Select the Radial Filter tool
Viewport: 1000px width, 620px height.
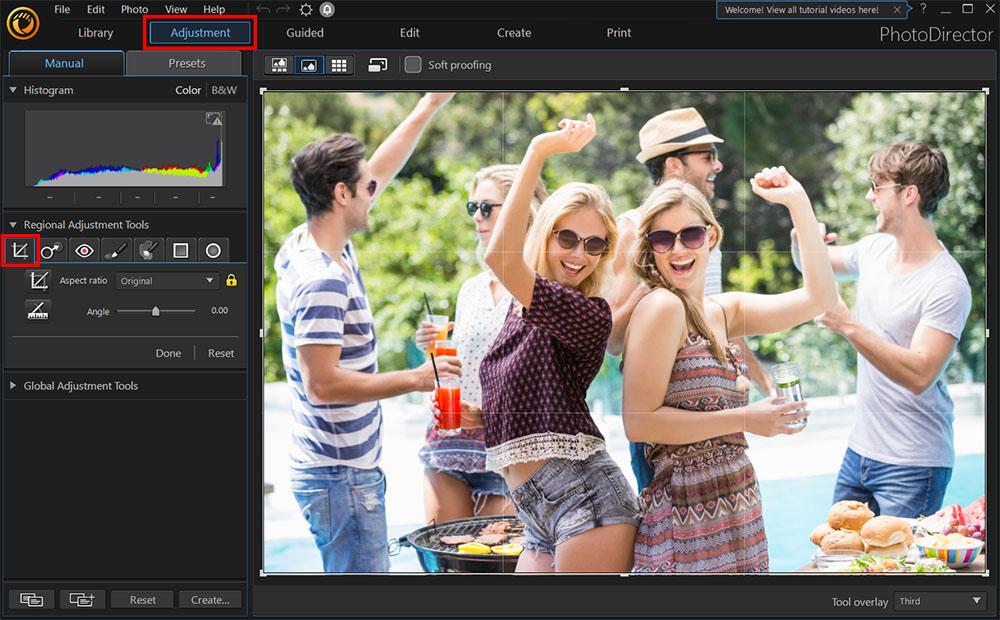213,250
